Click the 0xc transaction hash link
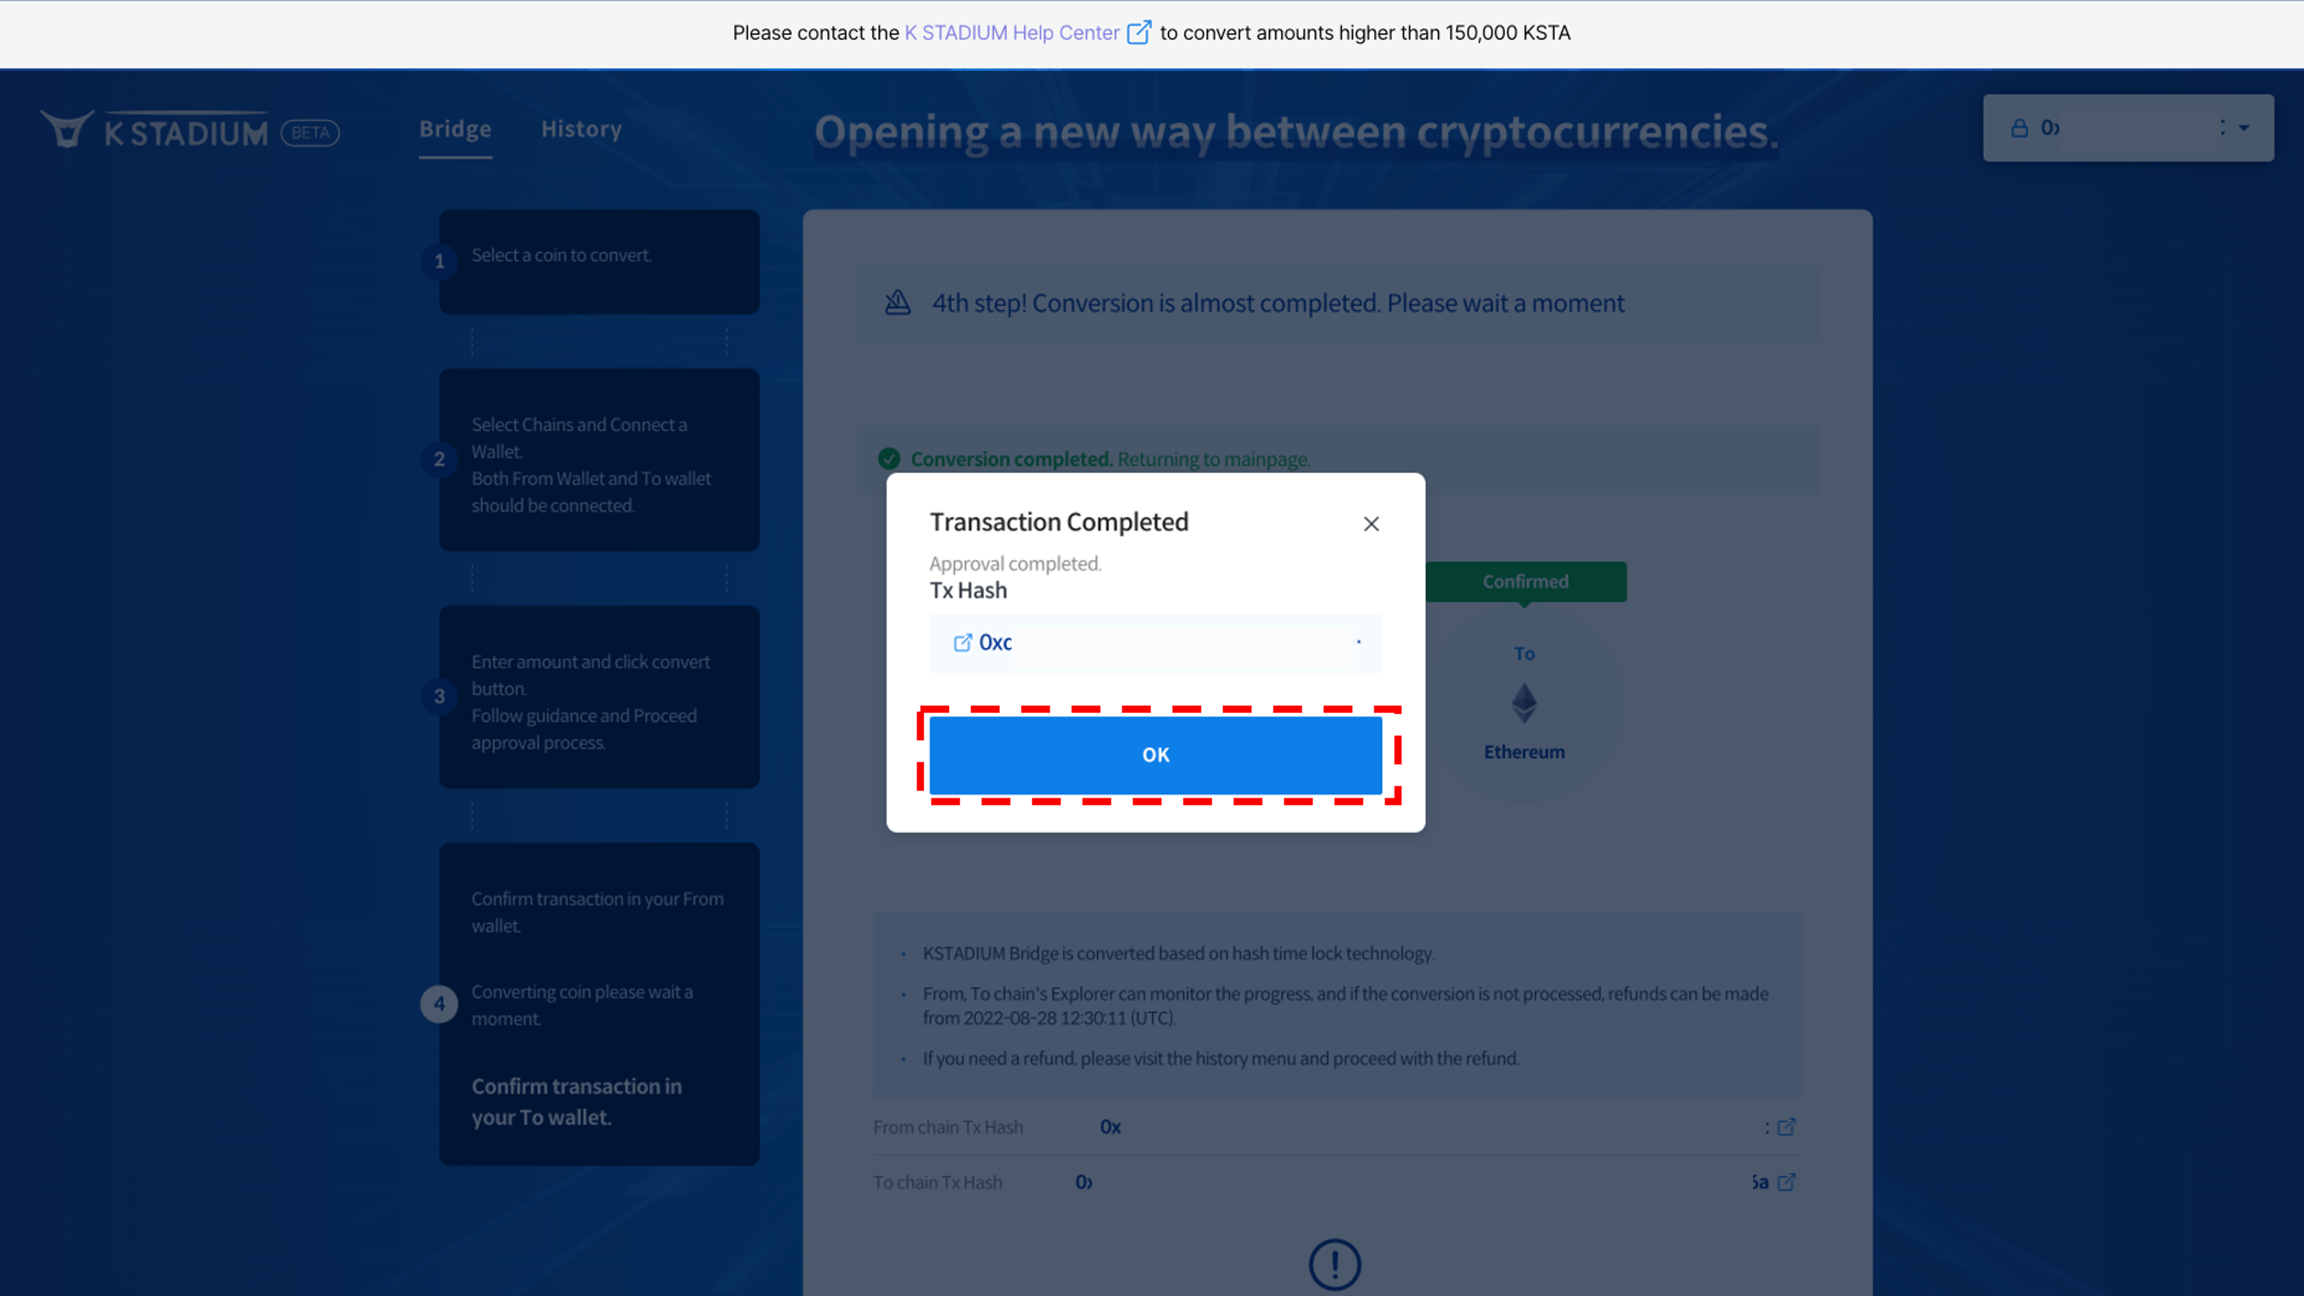2304x1296 pixels. [995, 643]
